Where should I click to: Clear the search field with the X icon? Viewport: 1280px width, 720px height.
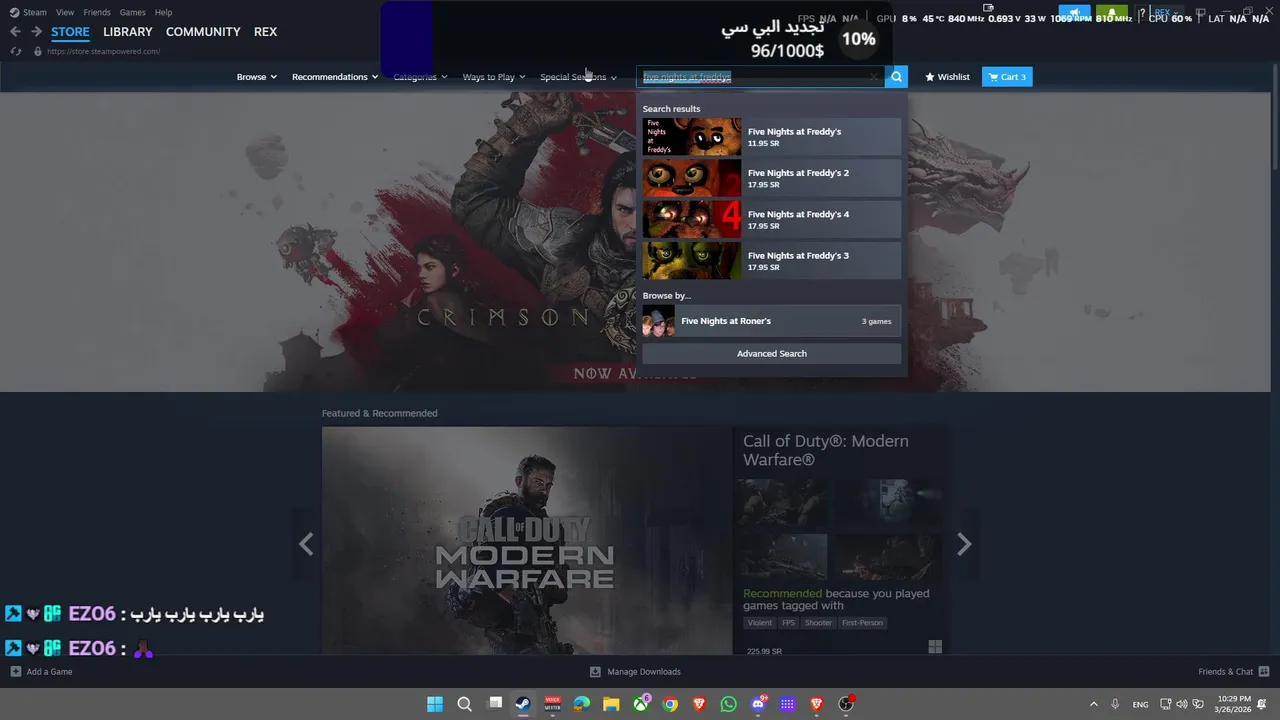(x=874, y=77)
